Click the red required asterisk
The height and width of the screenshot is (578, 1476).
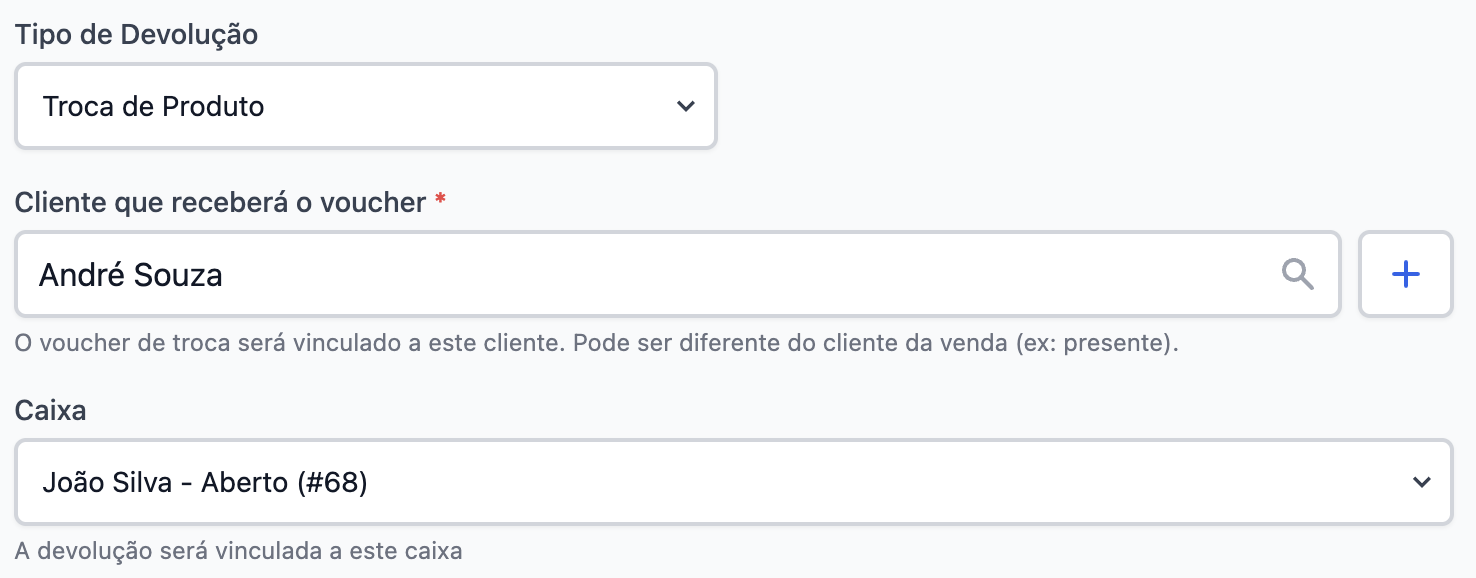point(440,202)
